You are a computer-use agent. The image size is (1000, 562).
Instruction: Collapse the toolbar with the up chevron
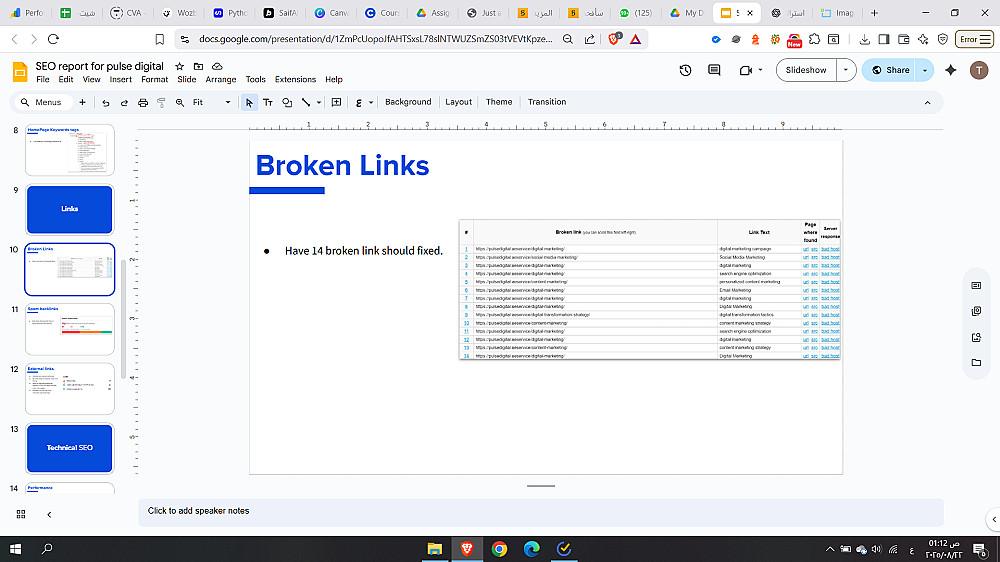927,103
